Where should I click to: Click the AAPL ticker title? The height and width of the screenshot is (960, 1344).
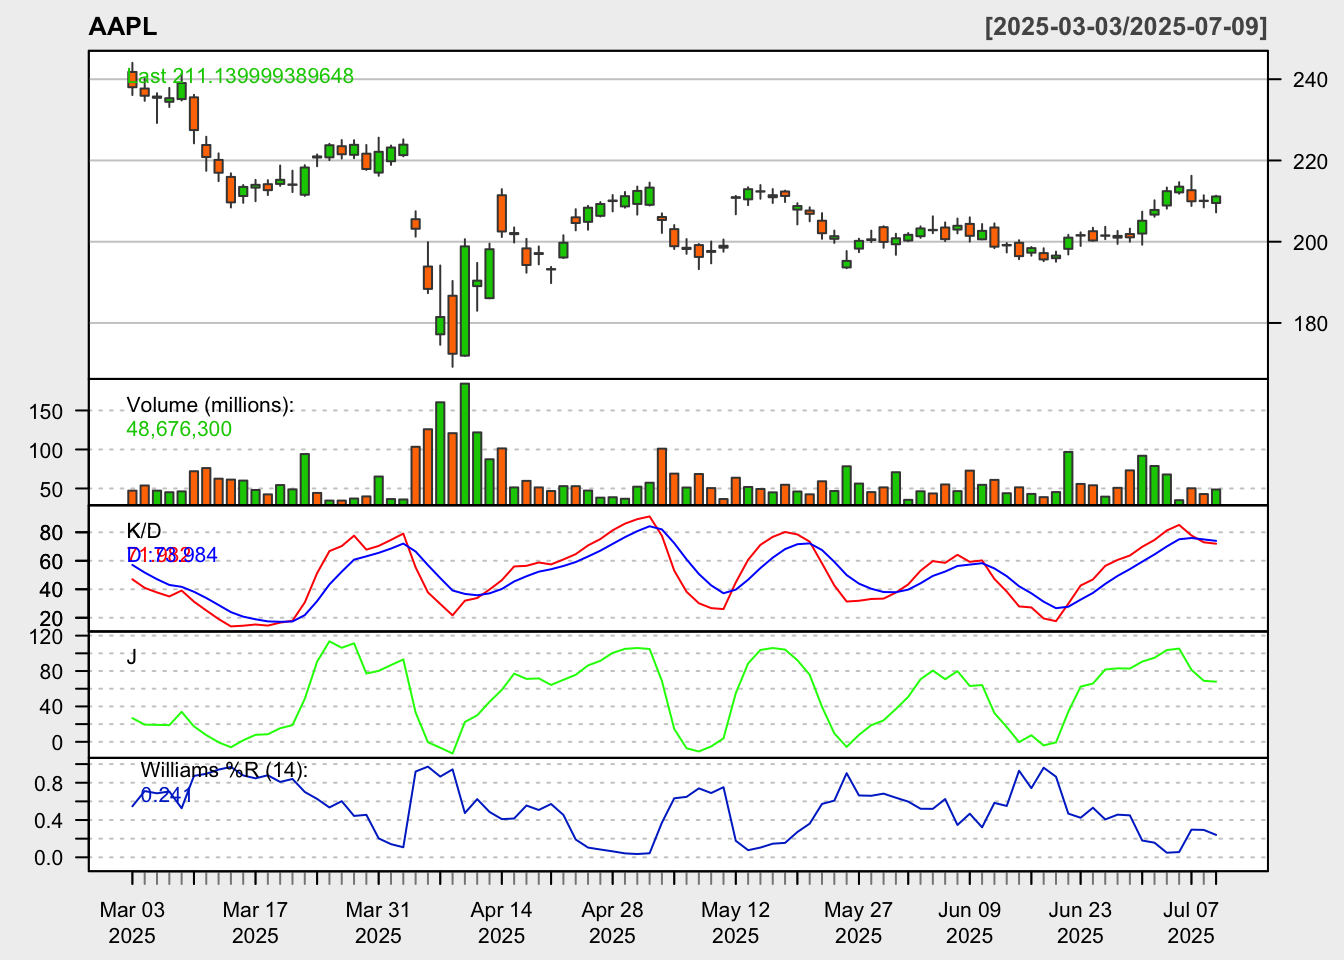[x=122, y=27]
